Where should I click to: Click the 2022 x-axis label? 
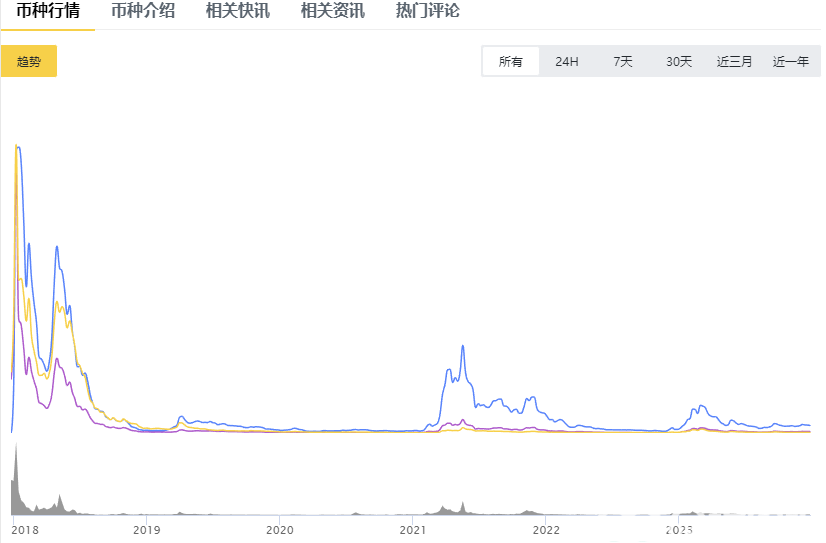tap(546, 529)
